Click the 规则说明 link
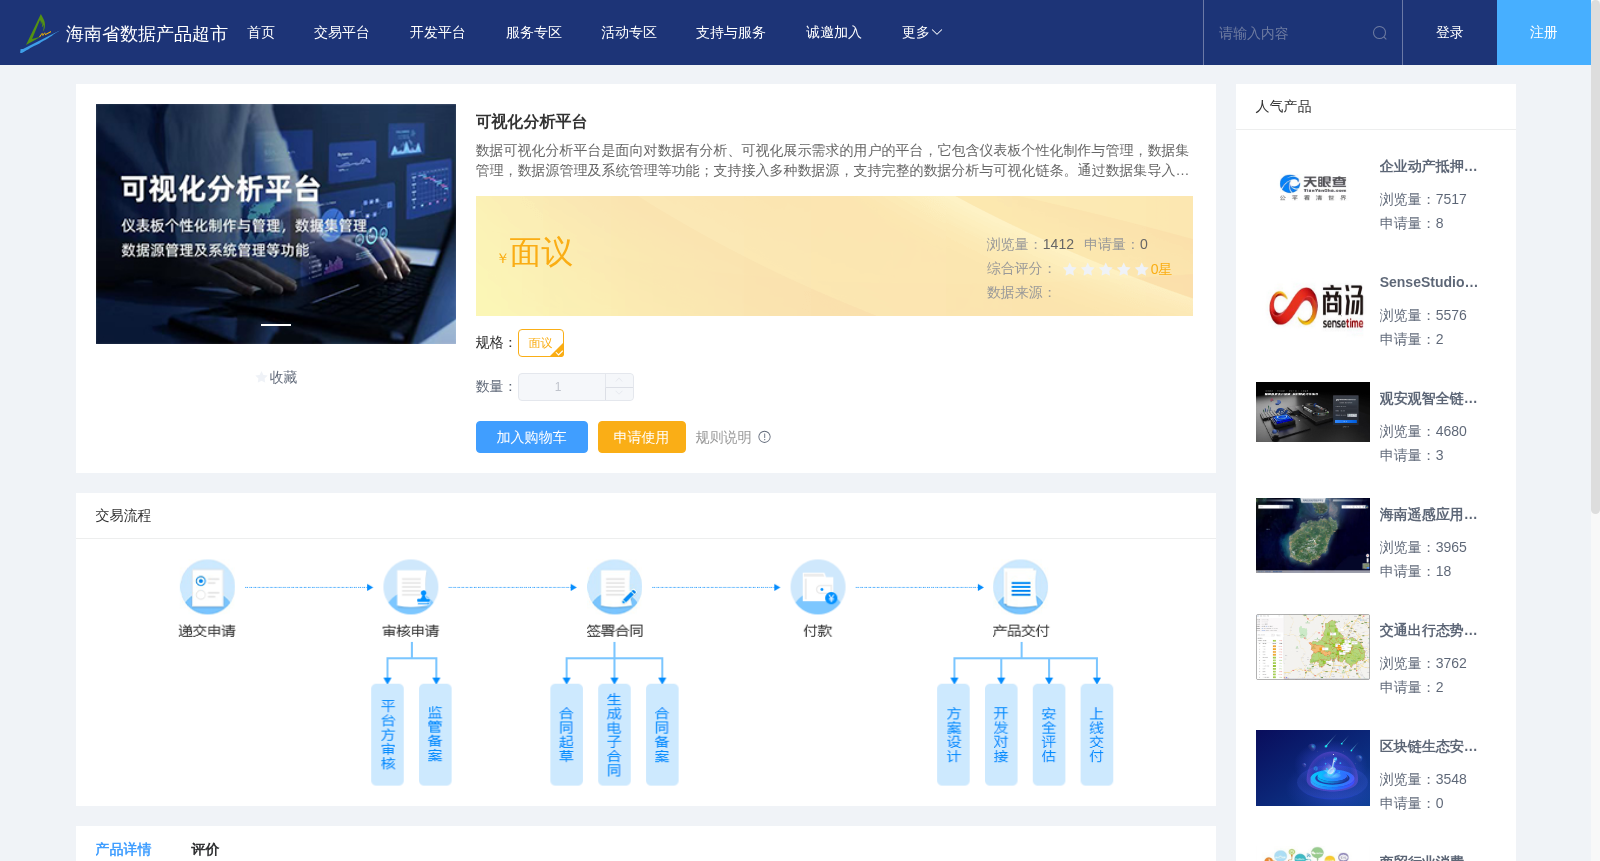 click(723, 437)
